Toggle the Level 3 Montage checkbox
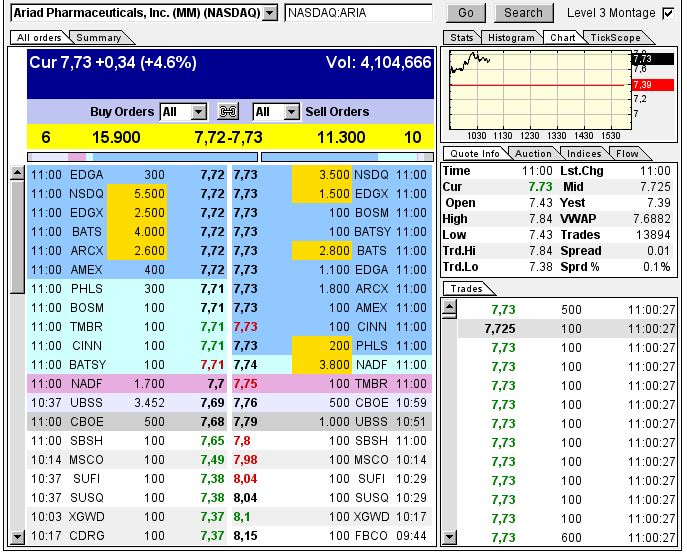 point(668,13)
